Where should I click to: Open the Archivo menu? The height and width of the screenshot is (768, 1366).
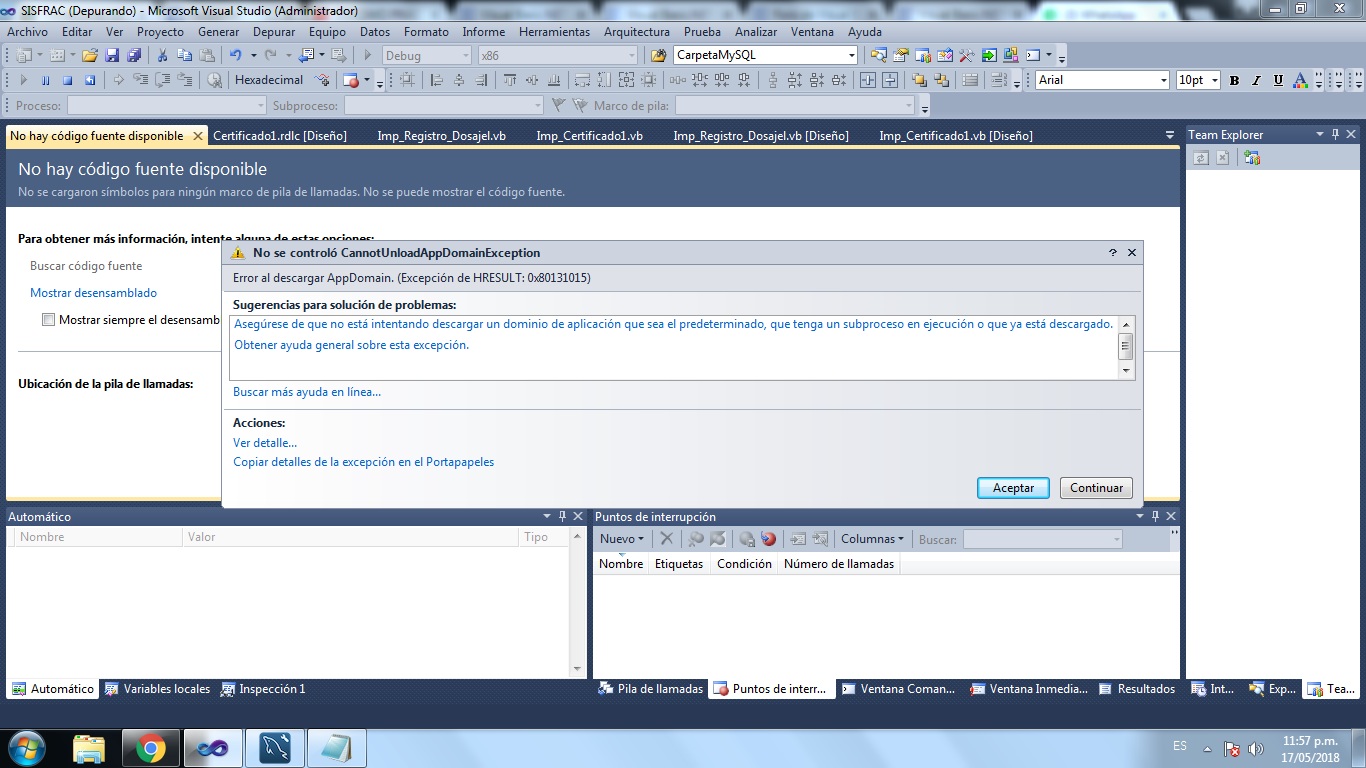(27, 32)
